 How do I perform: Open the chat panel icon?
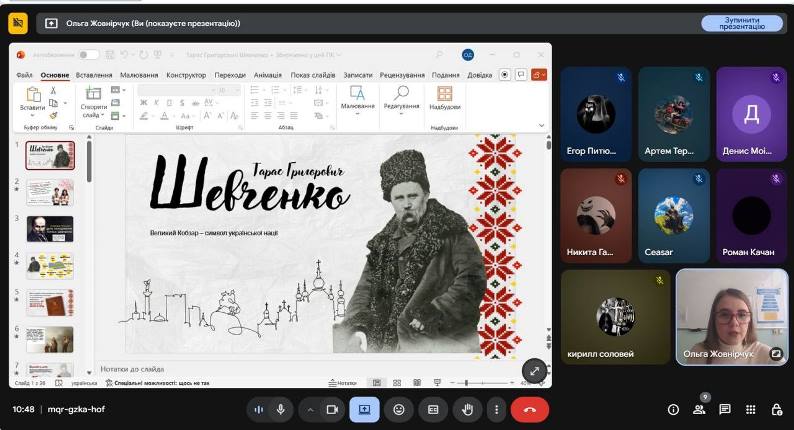(x=725, y=409)
